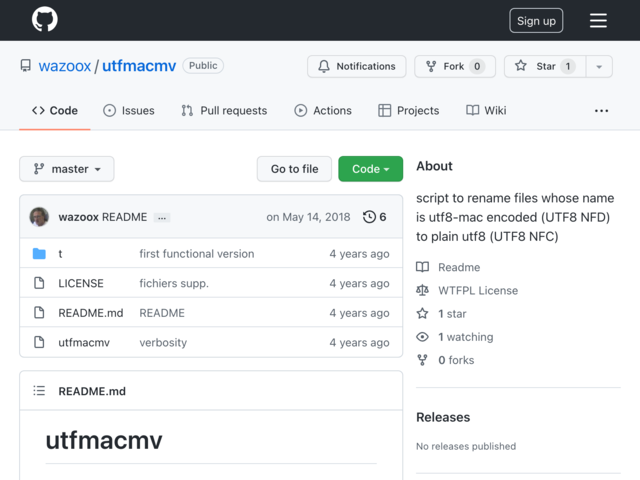Show more repository tabs menu
640x480 pixels.
[601, 111]
